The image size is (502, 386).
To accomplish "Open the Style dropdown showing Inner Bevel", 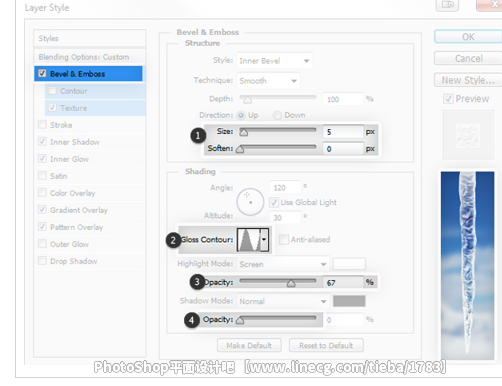I will pyautogui.click(x=274, y=61).
